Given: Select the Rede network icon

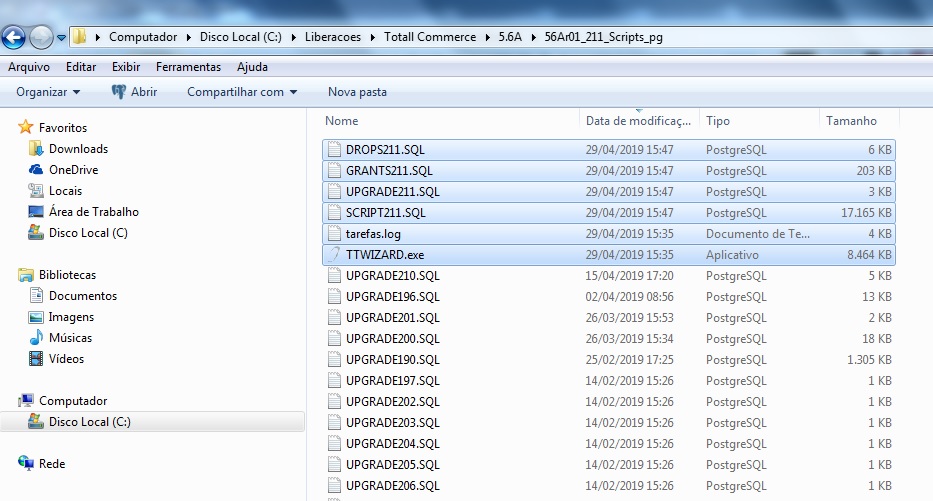Looking at the screenshot, I should click(26, 463).
